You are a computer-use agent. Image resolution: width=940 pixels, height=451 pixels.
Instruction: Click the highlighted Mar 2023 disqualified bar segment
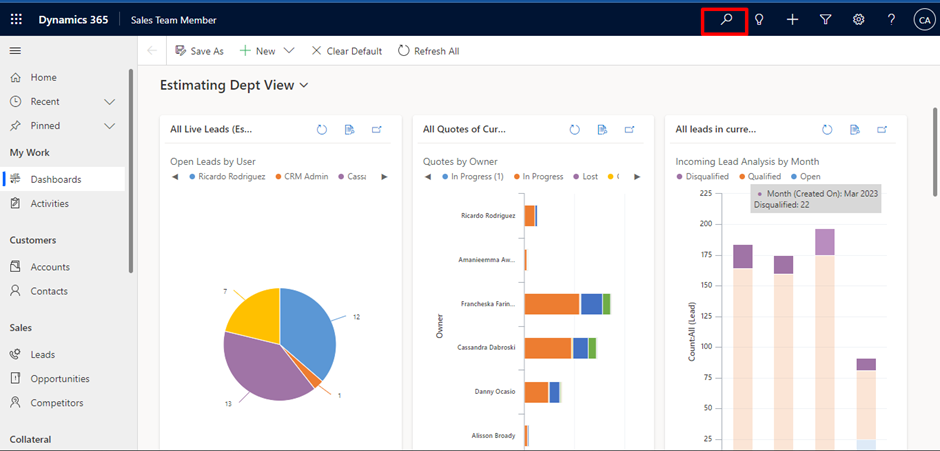tap(824, 242)
